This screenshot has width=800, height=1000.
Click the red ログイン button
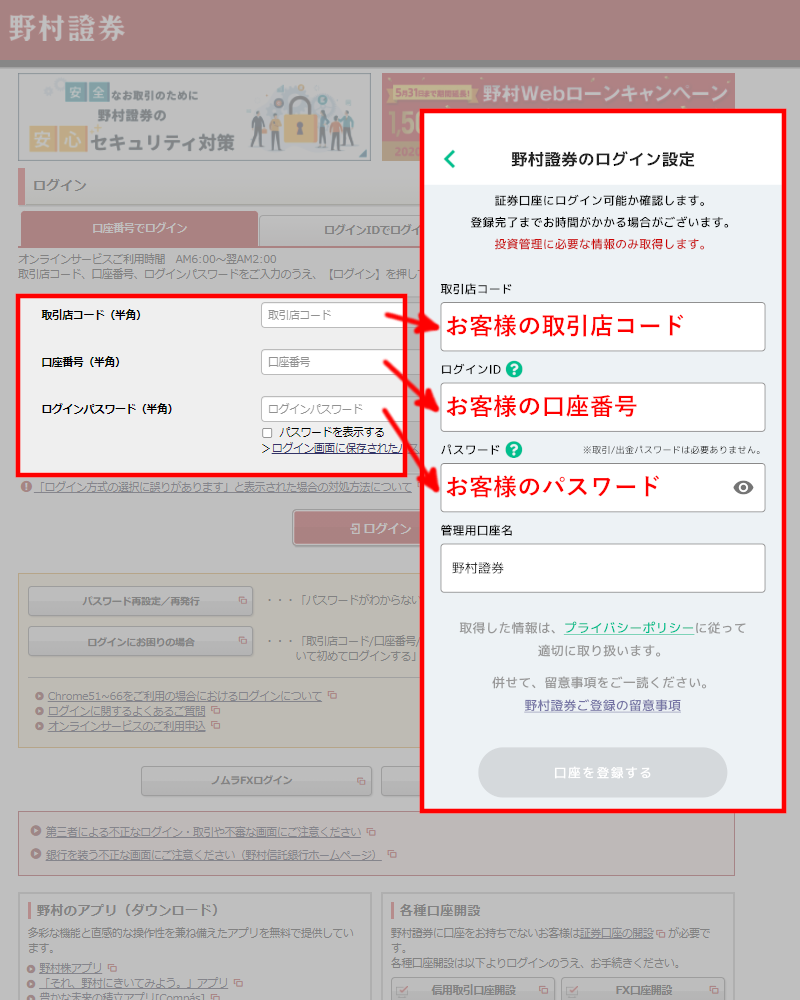[355, 528]
